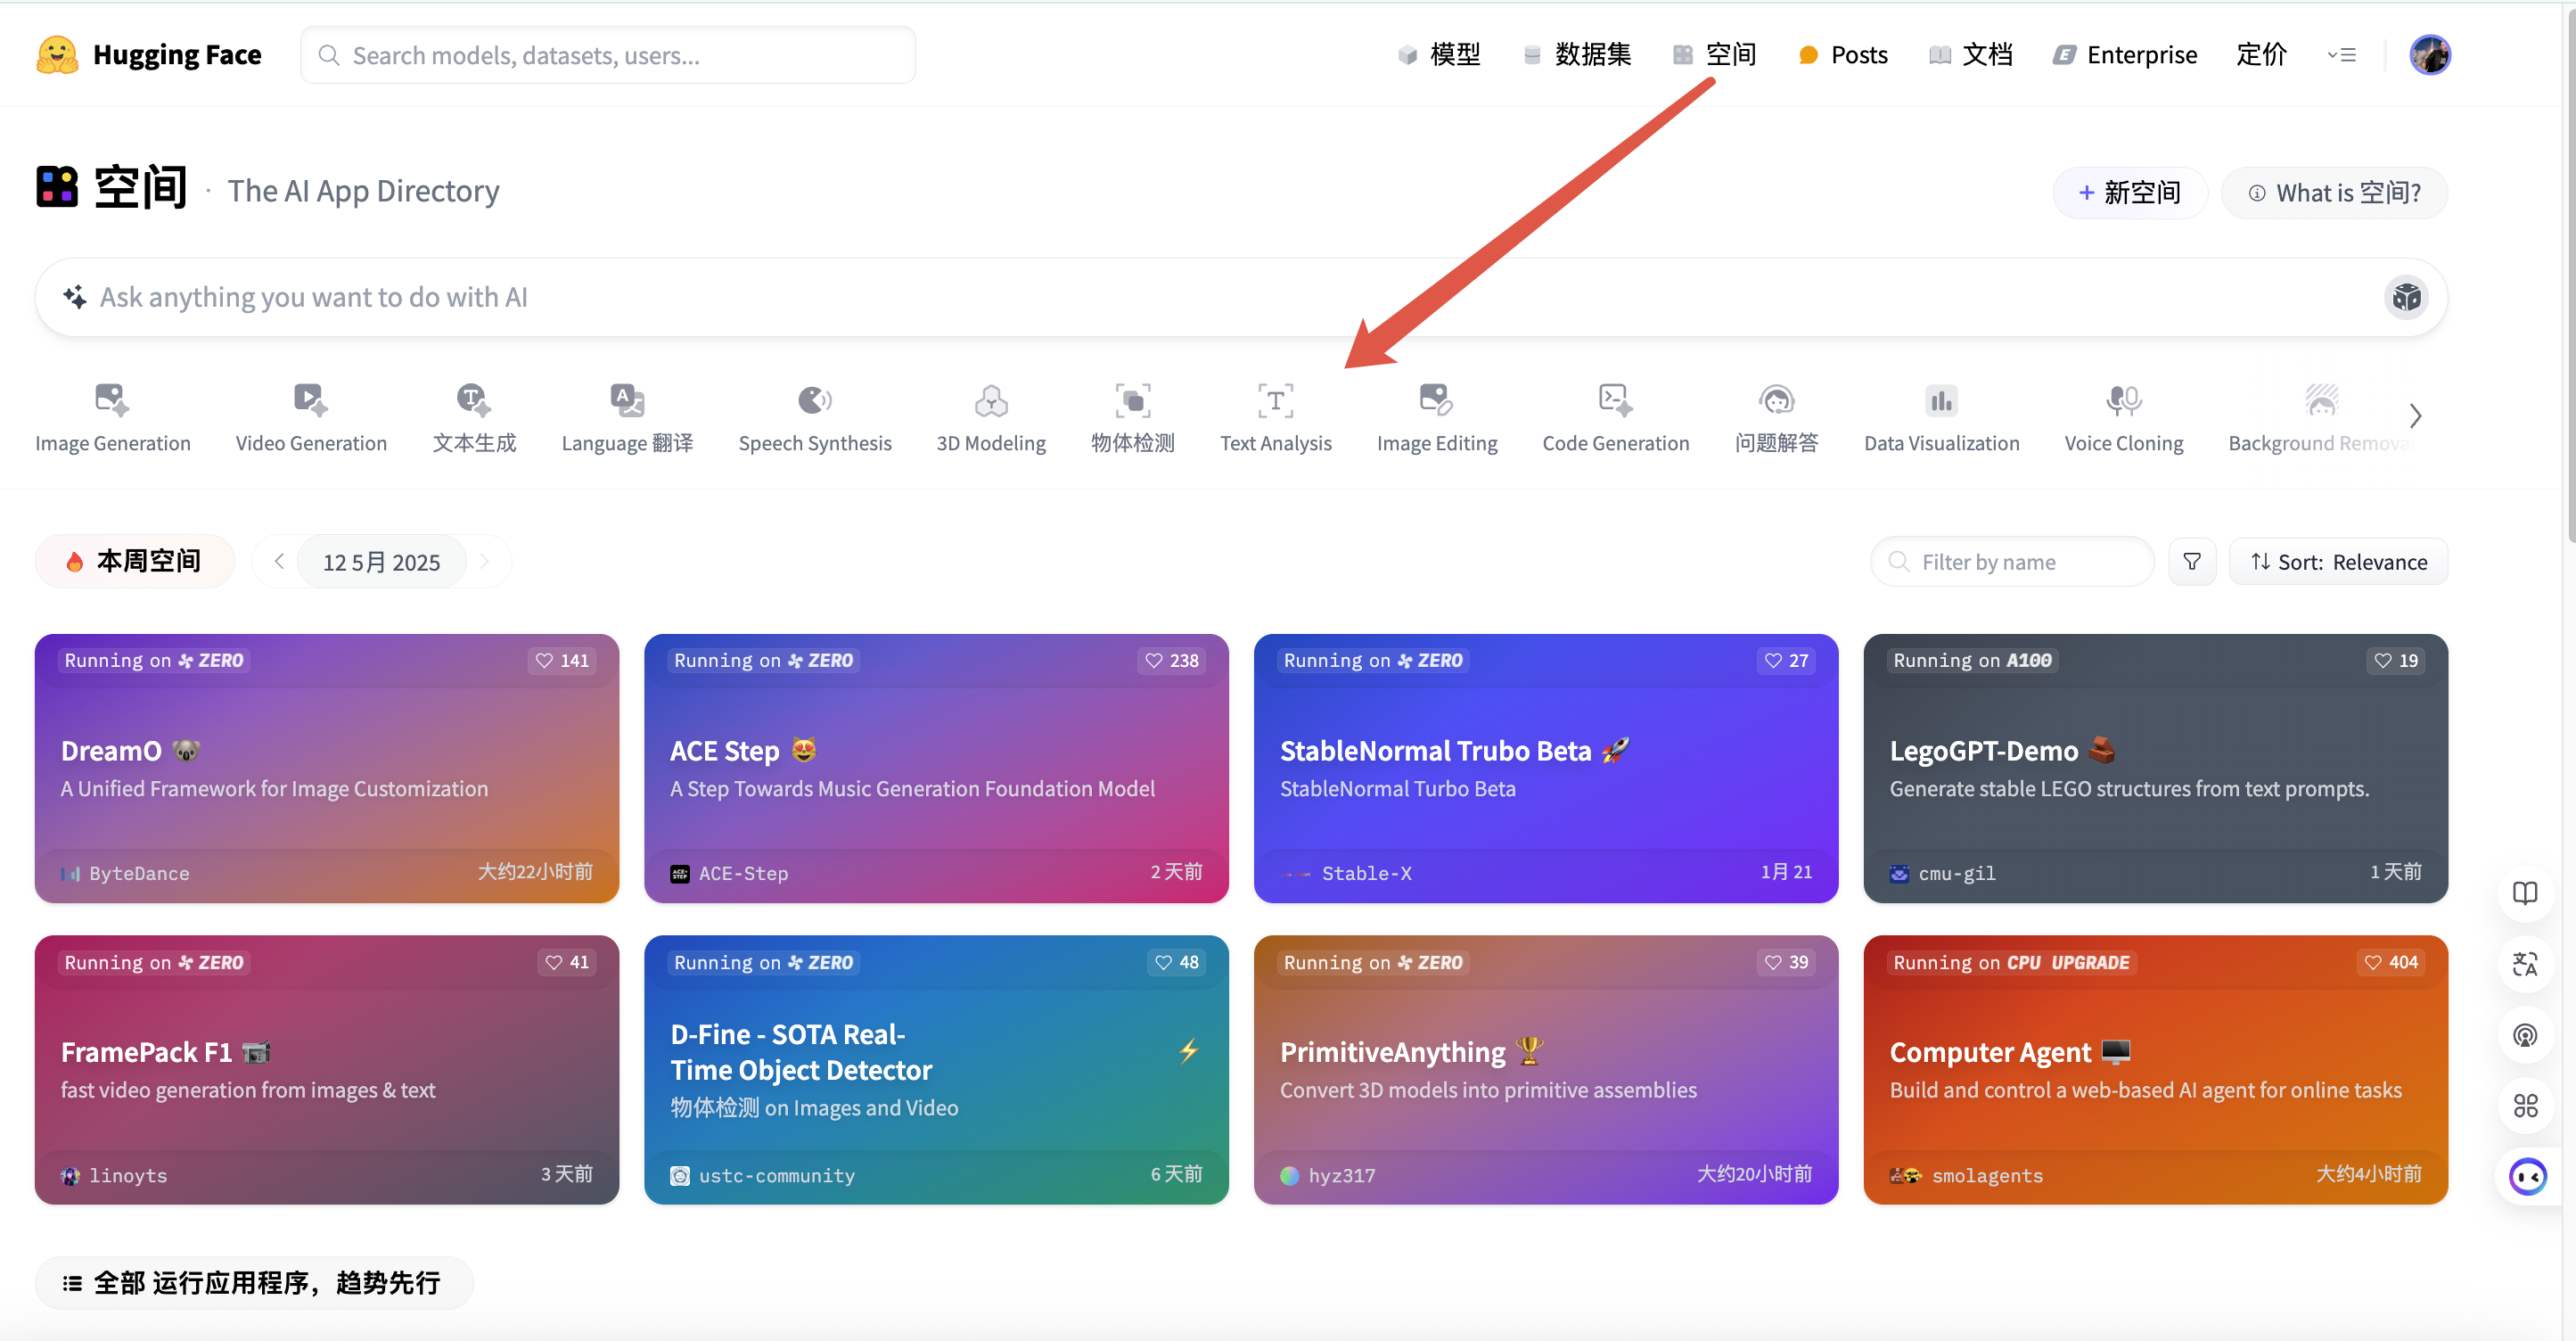
Task: Go to the previous week arrow
Action: click(279, 562)
